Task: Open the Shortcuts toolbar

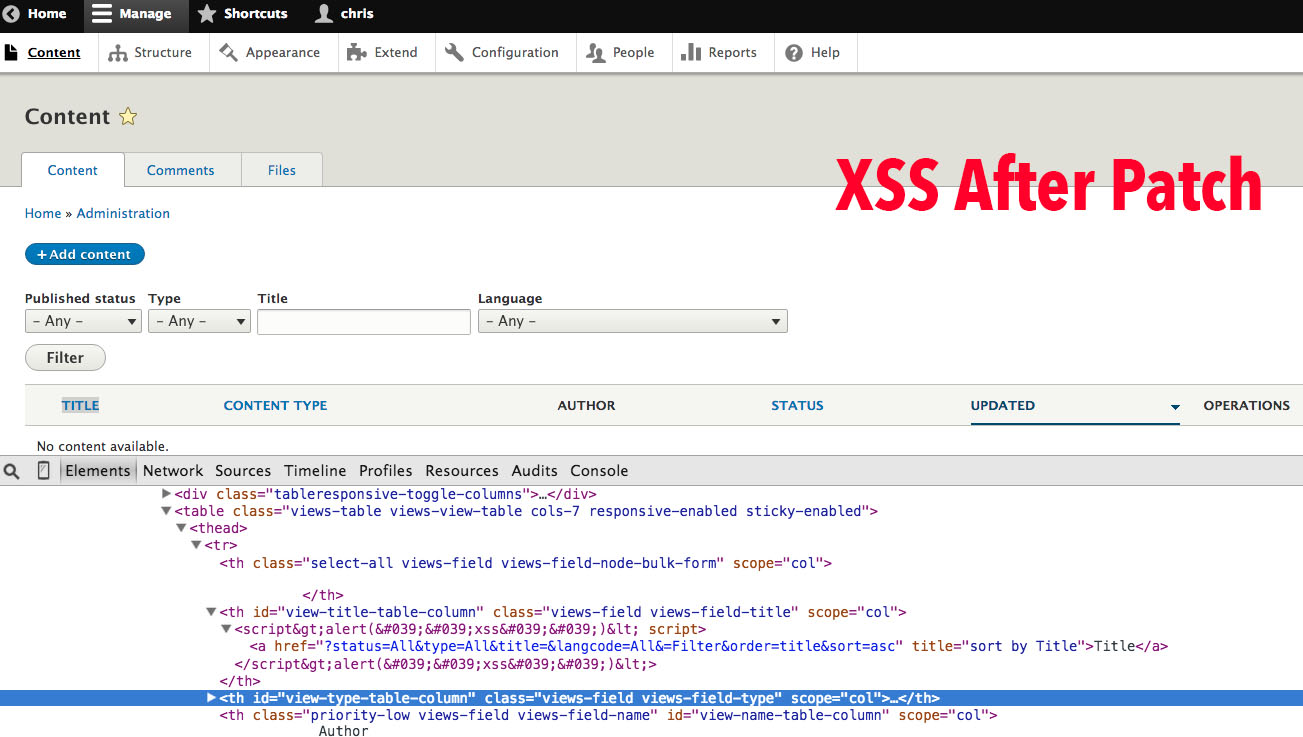Action: click(243, 14)
